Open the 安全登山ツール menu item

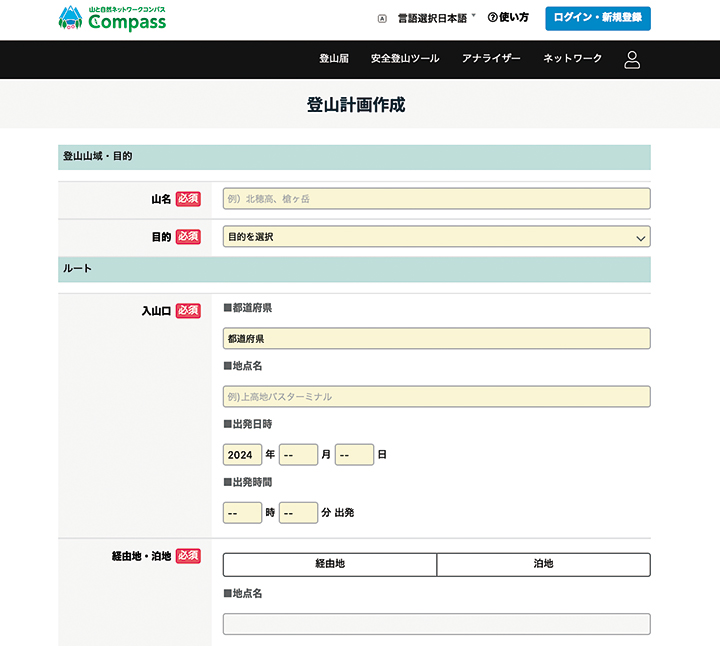pos(405,59)
